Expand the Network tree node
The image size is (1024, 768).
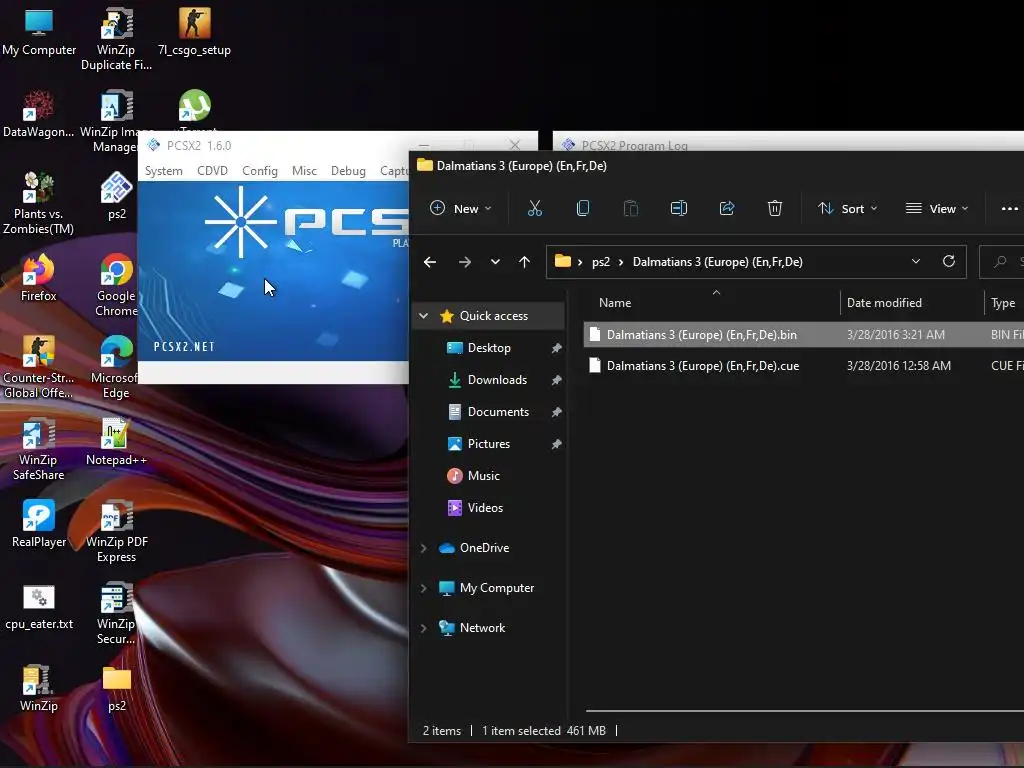[423, 628]
